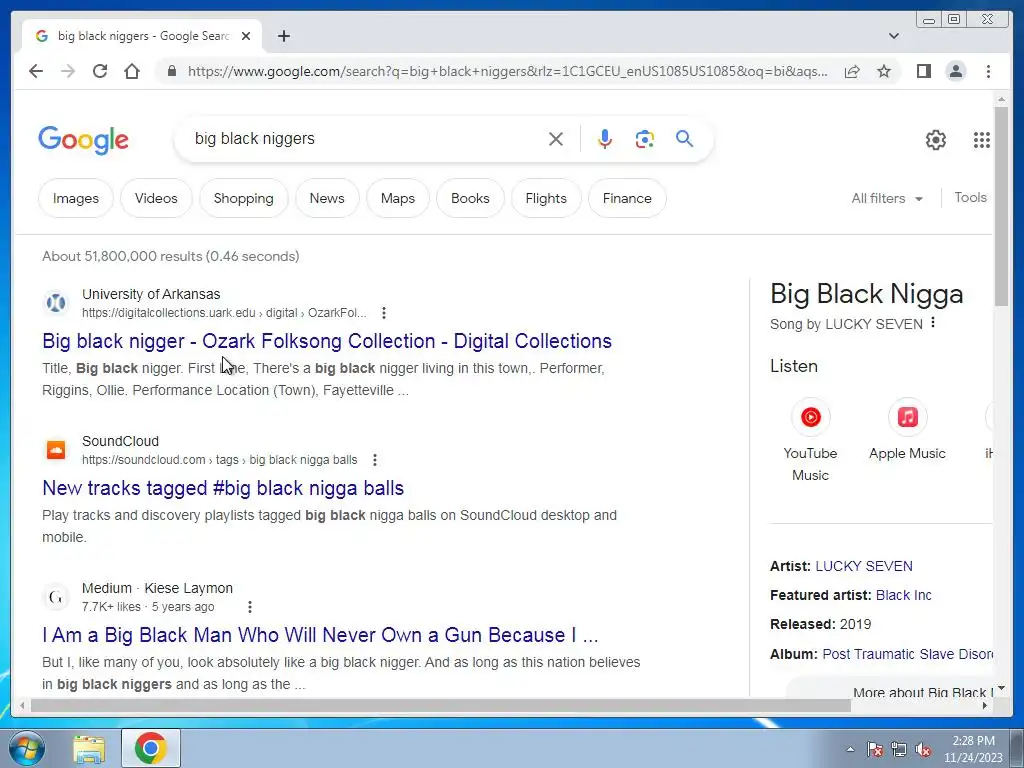Click the browser Forward arrow
Screen dimensions: 1024x768
click(x=68, y=71)
